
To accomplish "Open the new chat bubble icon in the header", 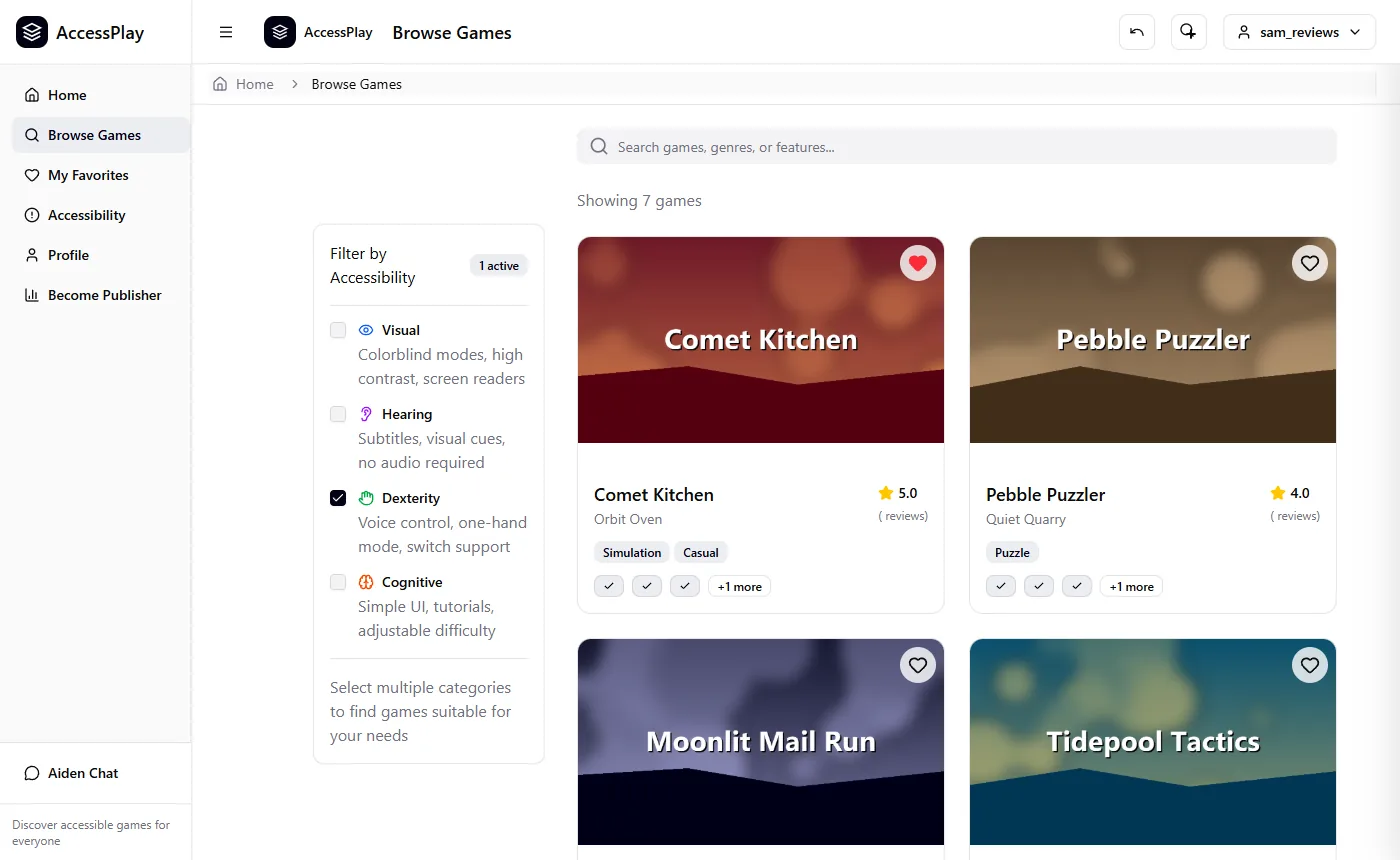I will 1189,32.
